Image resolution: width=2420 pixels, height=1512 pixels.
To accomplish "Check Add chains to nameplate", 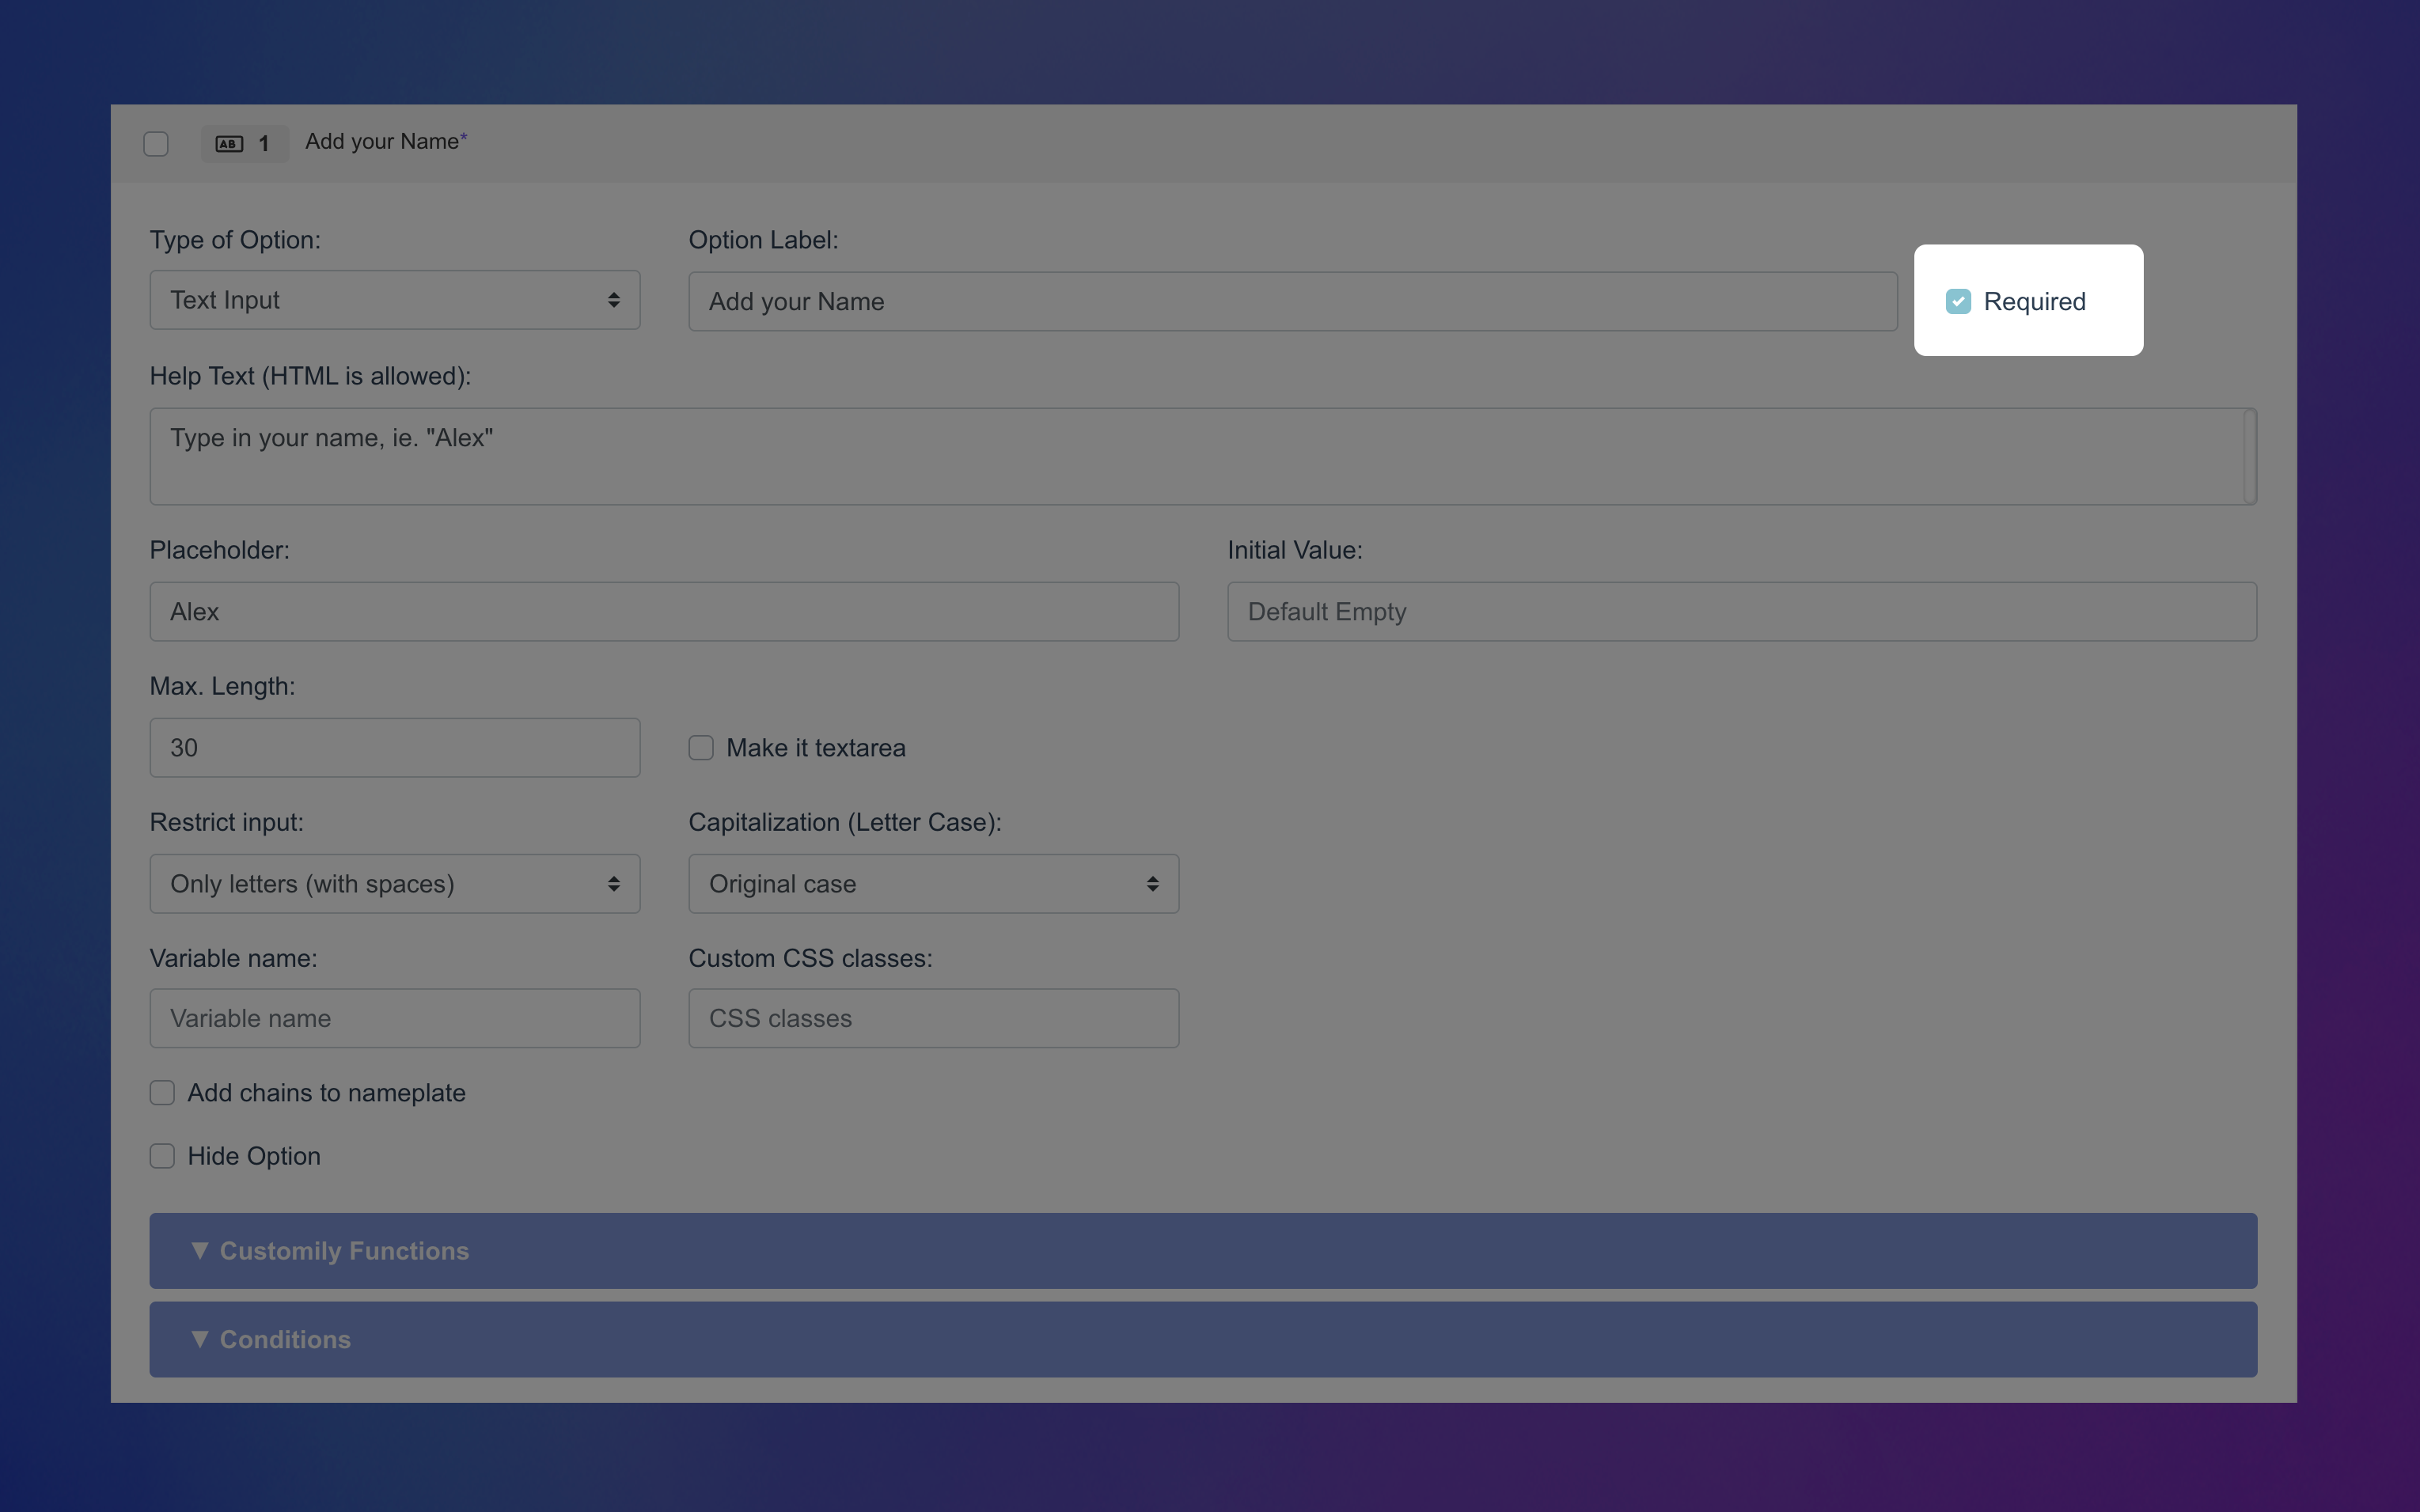I will pos(162,1093).
